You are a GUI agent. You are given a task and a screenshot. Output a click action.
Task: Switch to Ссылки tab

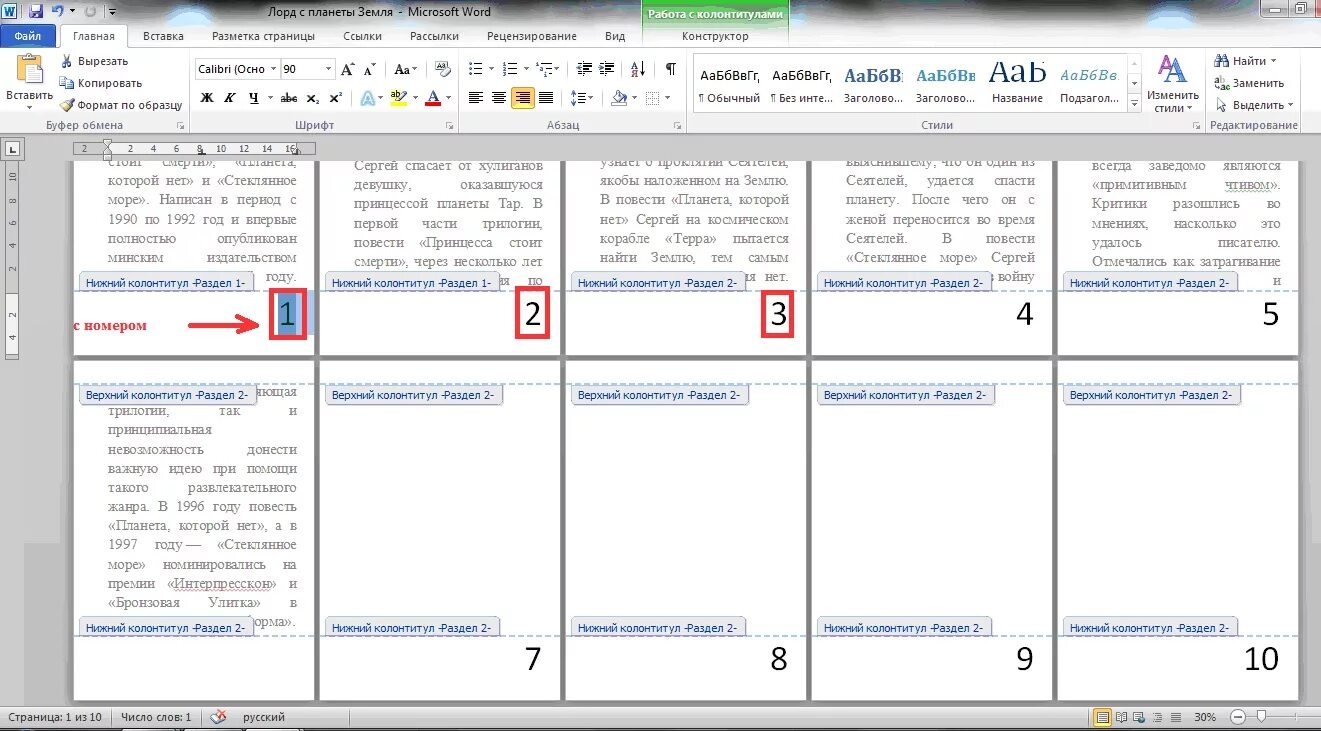point(362,36)
